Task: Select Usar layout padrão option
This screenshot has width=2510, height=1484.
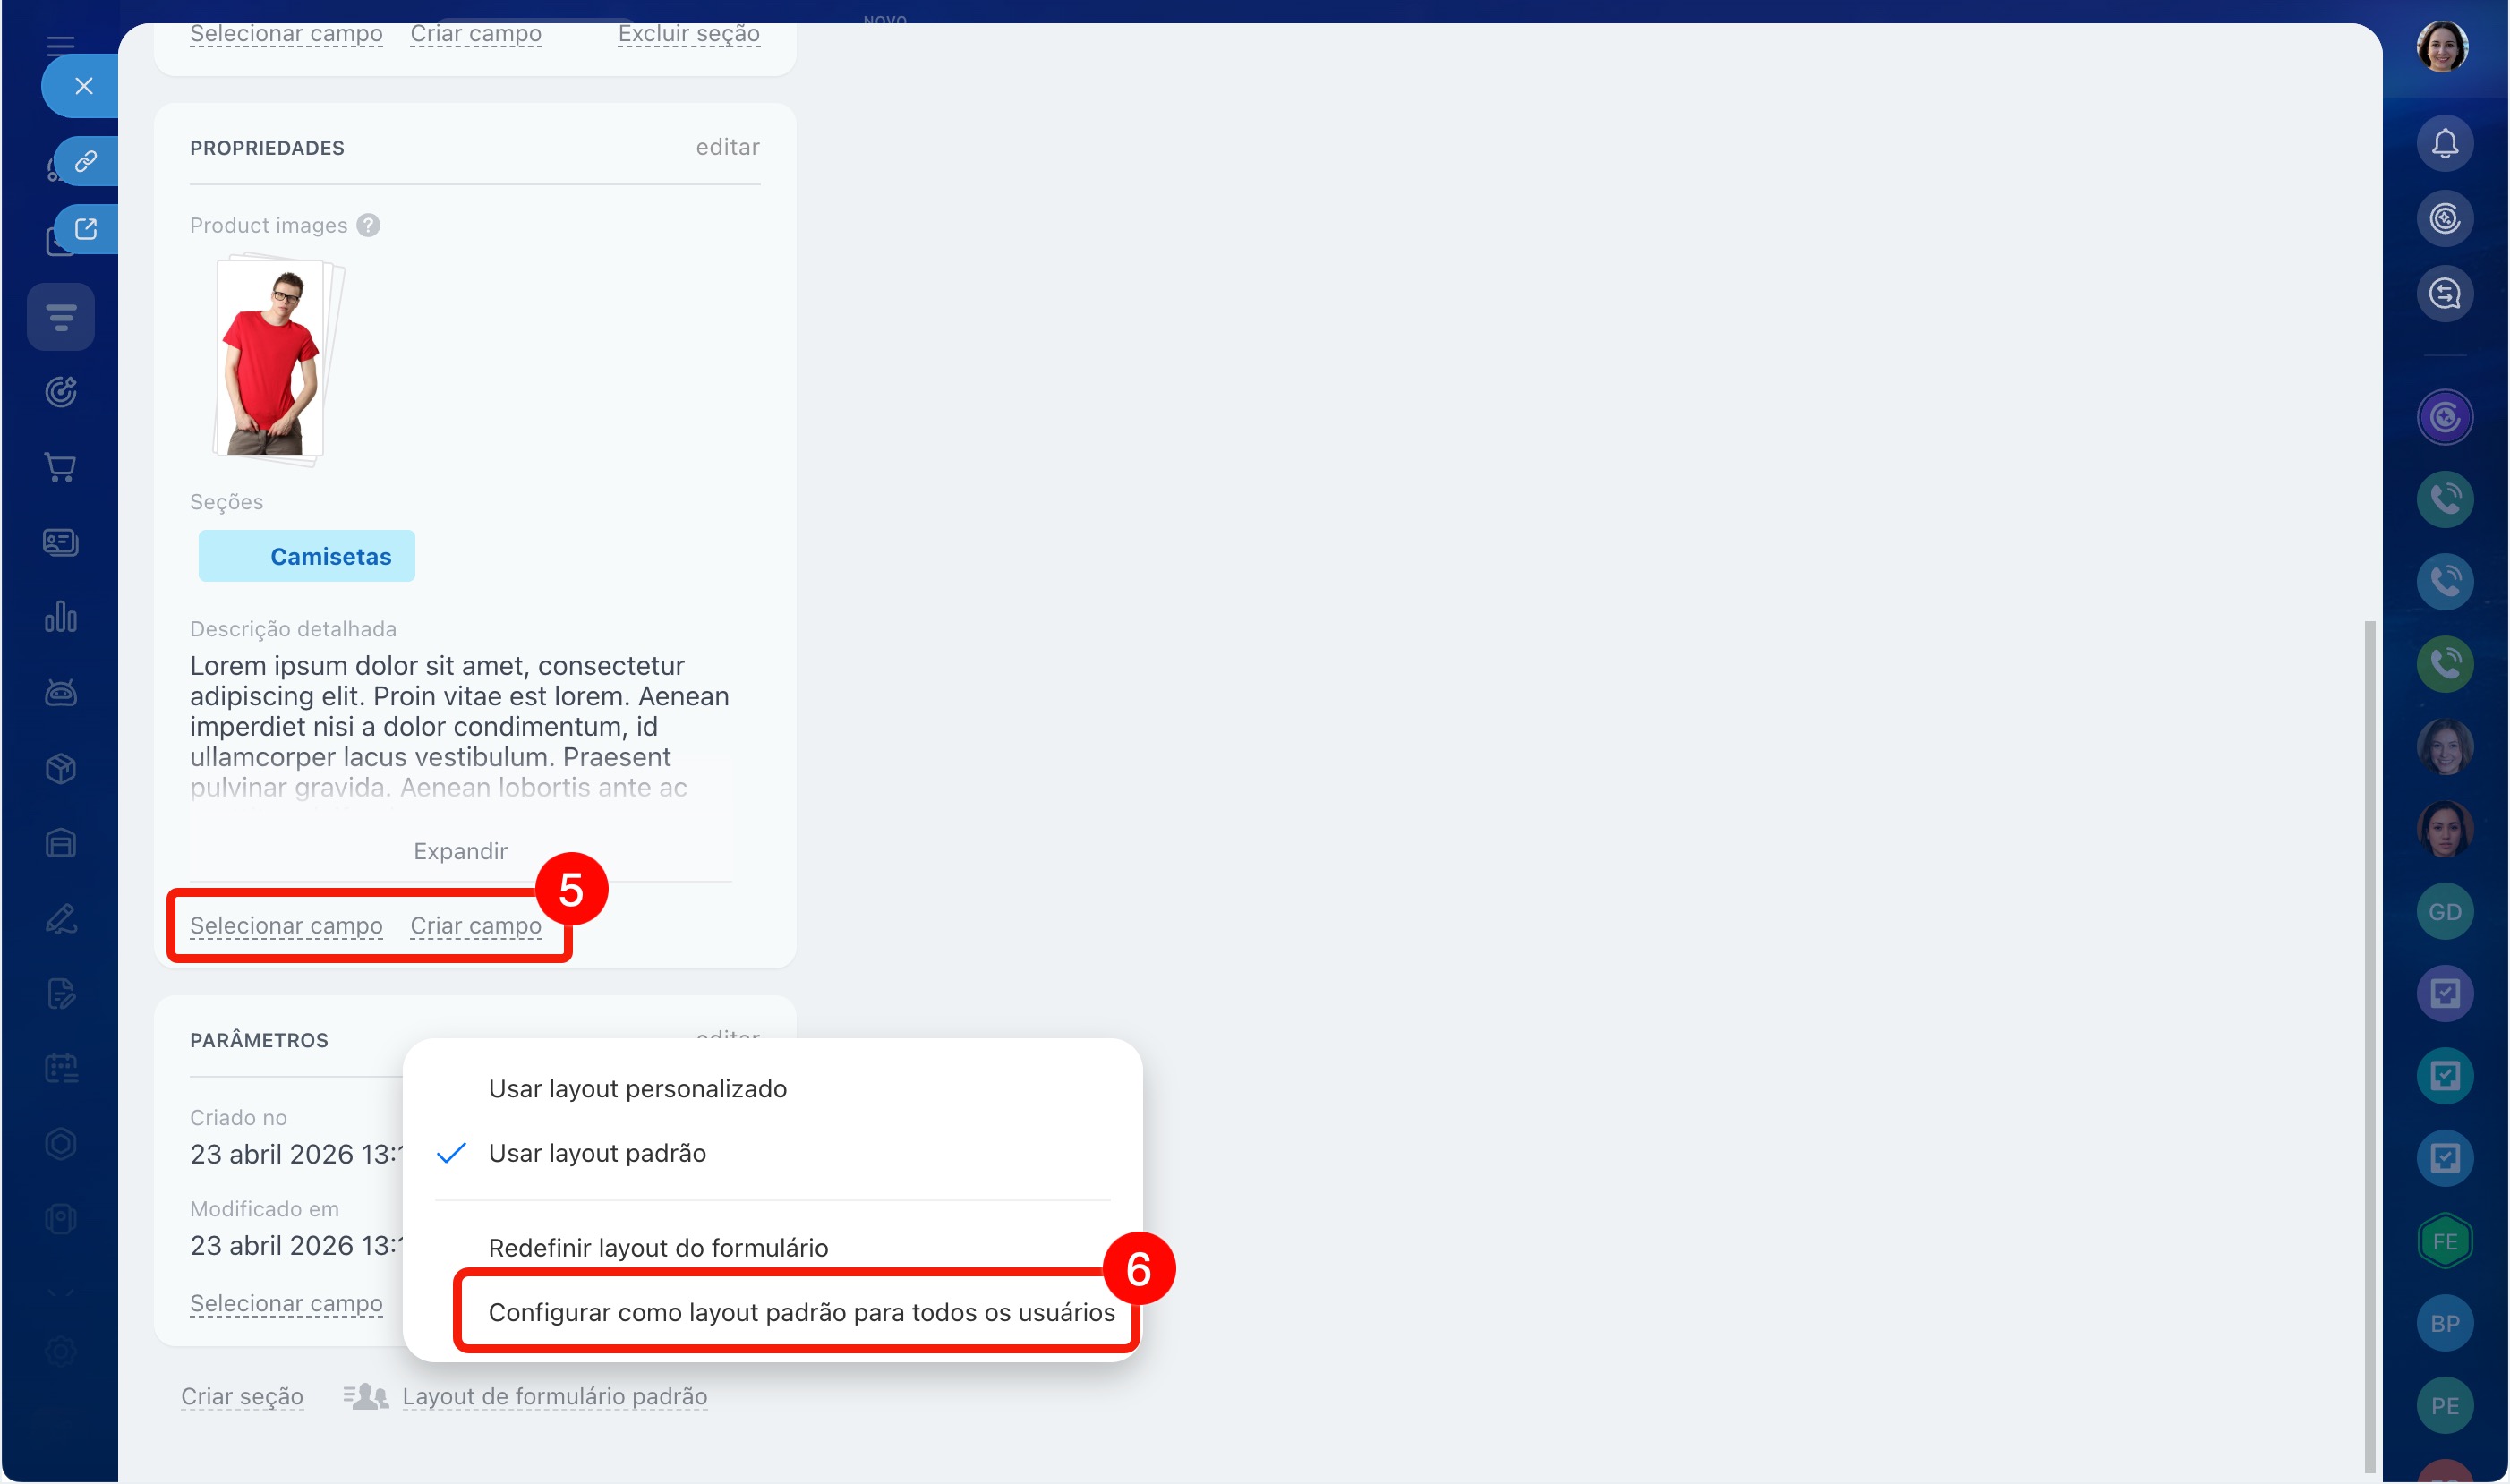Action: coord(597,1153)
